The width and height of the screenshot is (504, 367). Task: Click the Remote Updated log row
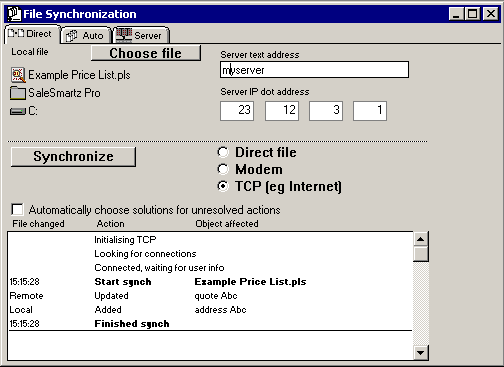(x=210, y=296)
